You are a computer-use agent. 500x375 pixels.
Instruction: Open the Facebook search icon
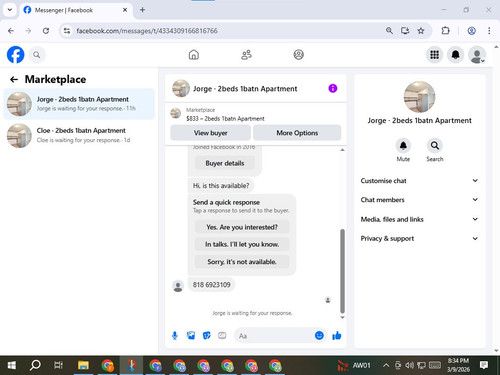click(x=37, y=55)
